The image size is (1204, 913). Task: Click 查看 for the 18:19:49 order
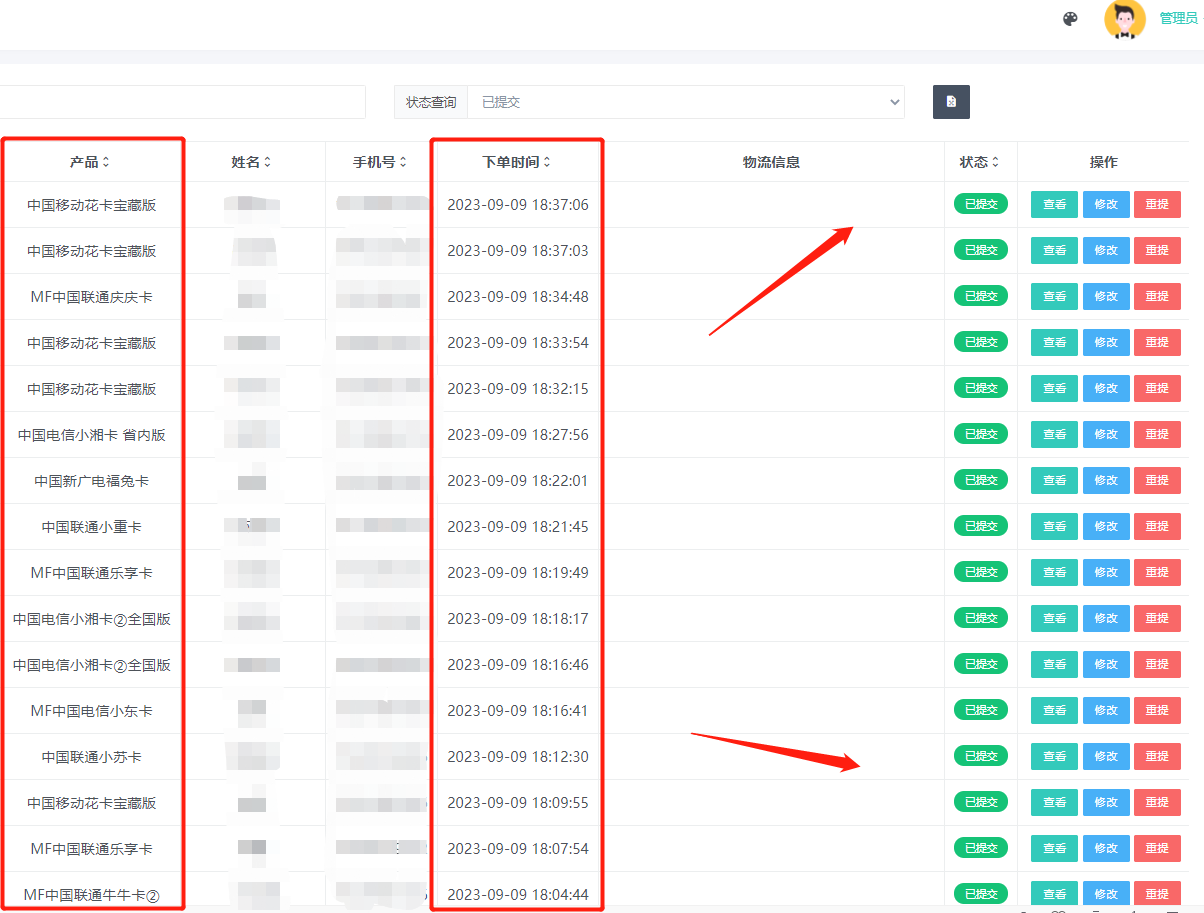pos(1054,573)
